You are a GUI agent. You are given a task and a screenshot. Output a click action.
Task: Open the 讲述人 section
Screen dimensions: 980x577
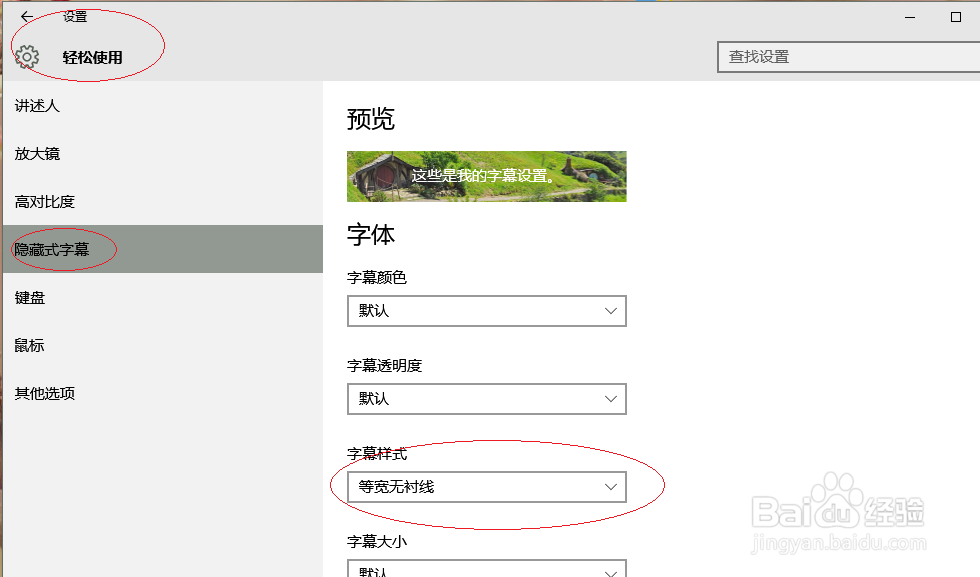pyautogui.click(x=162, y=106)
